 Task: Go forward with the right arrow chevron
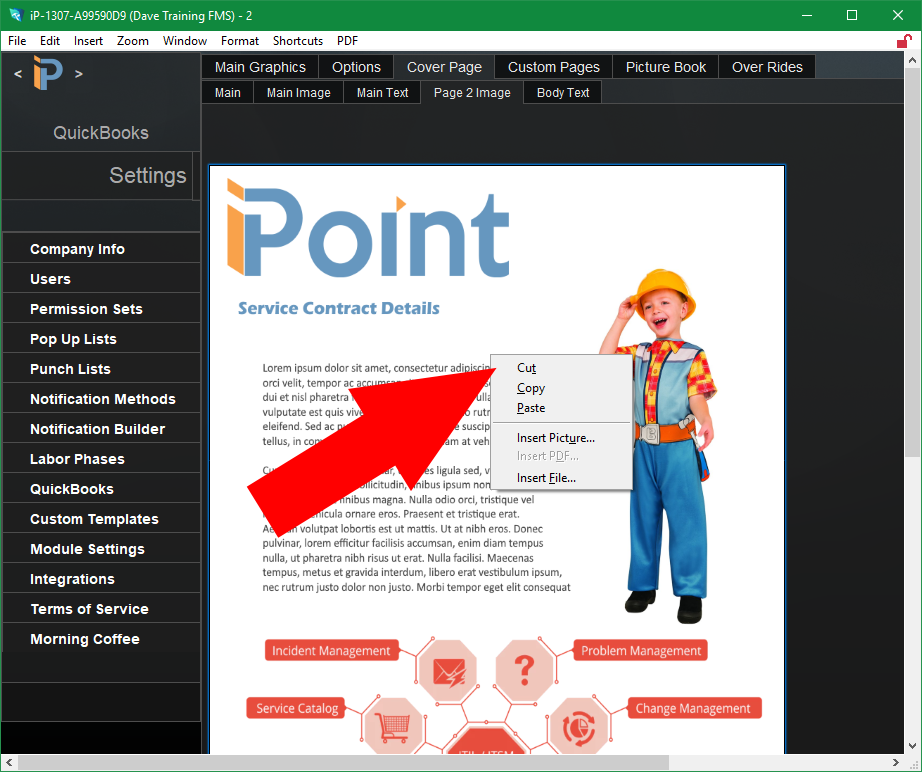[x=79, y=74]
